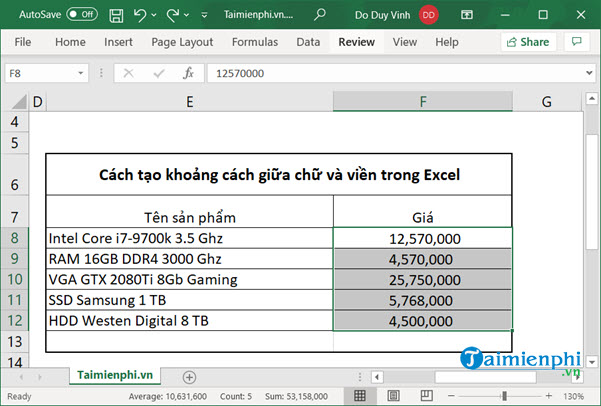Open the Comments speech bubble icon
This screenshot has height=406, width=601.
[x=576, y=41]
